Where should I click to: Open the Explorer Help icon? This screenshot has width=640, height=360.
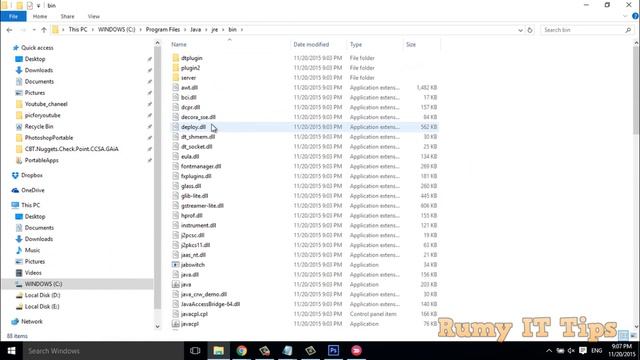coord(635,16)
